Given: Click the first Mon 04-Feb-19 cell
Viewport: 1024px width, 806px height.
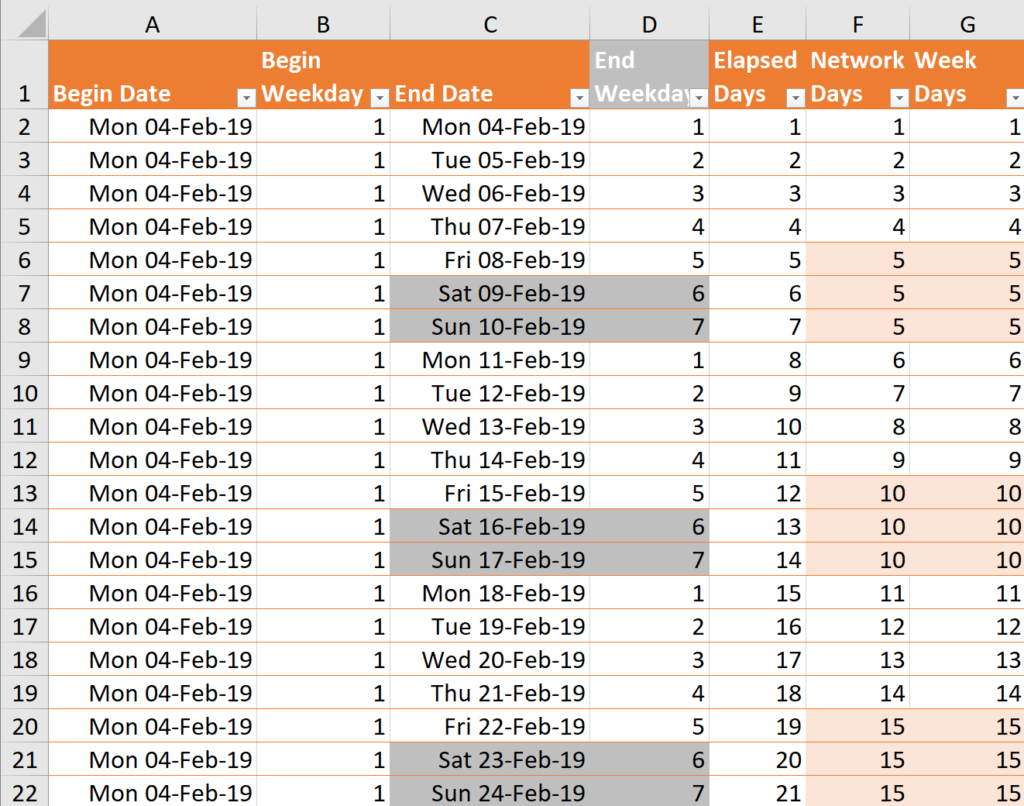Looking at the screenshot, I should (152, 126).
